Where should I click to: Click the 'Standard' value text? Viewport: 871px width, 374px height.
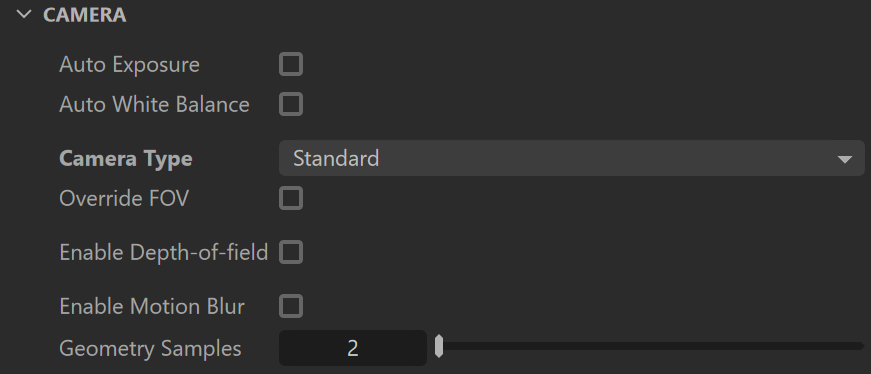click(336, 158)
